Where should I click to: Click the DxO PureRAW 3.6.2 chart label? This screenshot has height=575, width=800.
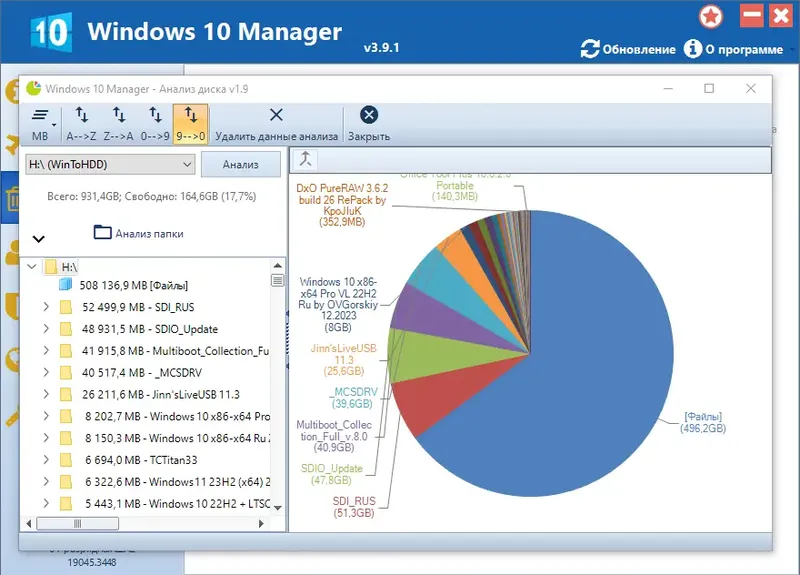342,205
